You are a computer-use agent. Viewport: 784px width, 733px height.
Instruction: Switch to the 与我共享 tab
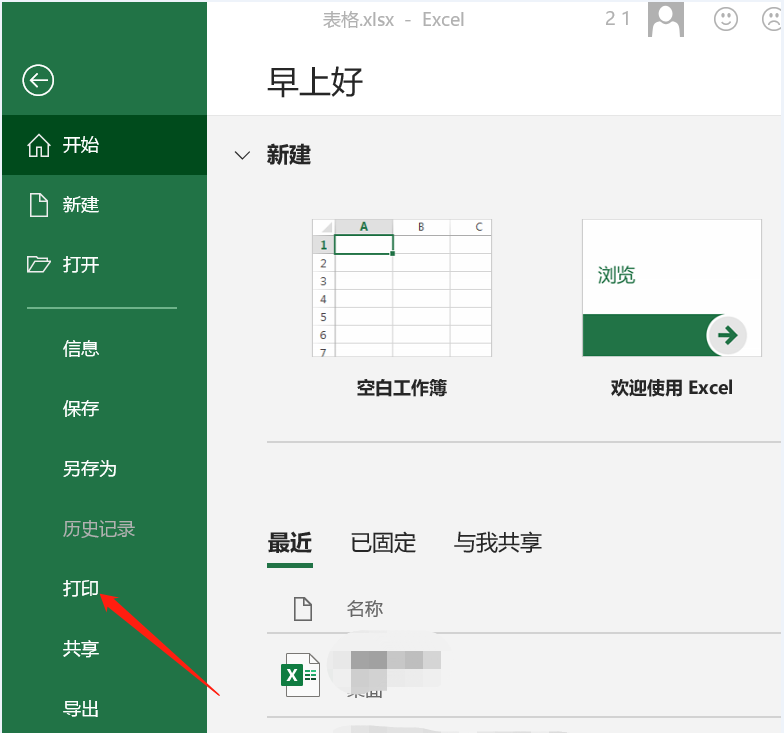click(x=498, y=543)
